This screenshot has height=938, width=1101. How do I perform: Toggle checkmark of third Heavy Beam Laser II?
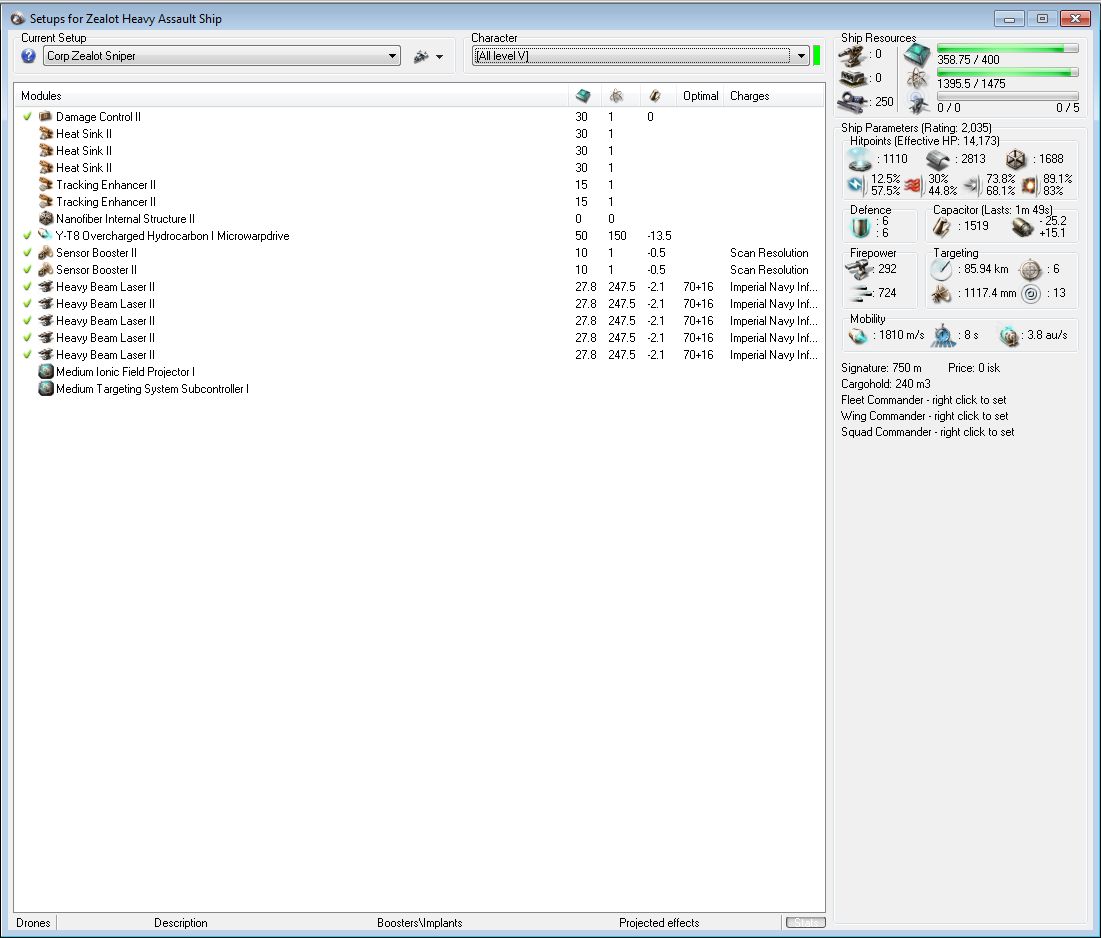point(27,321)
